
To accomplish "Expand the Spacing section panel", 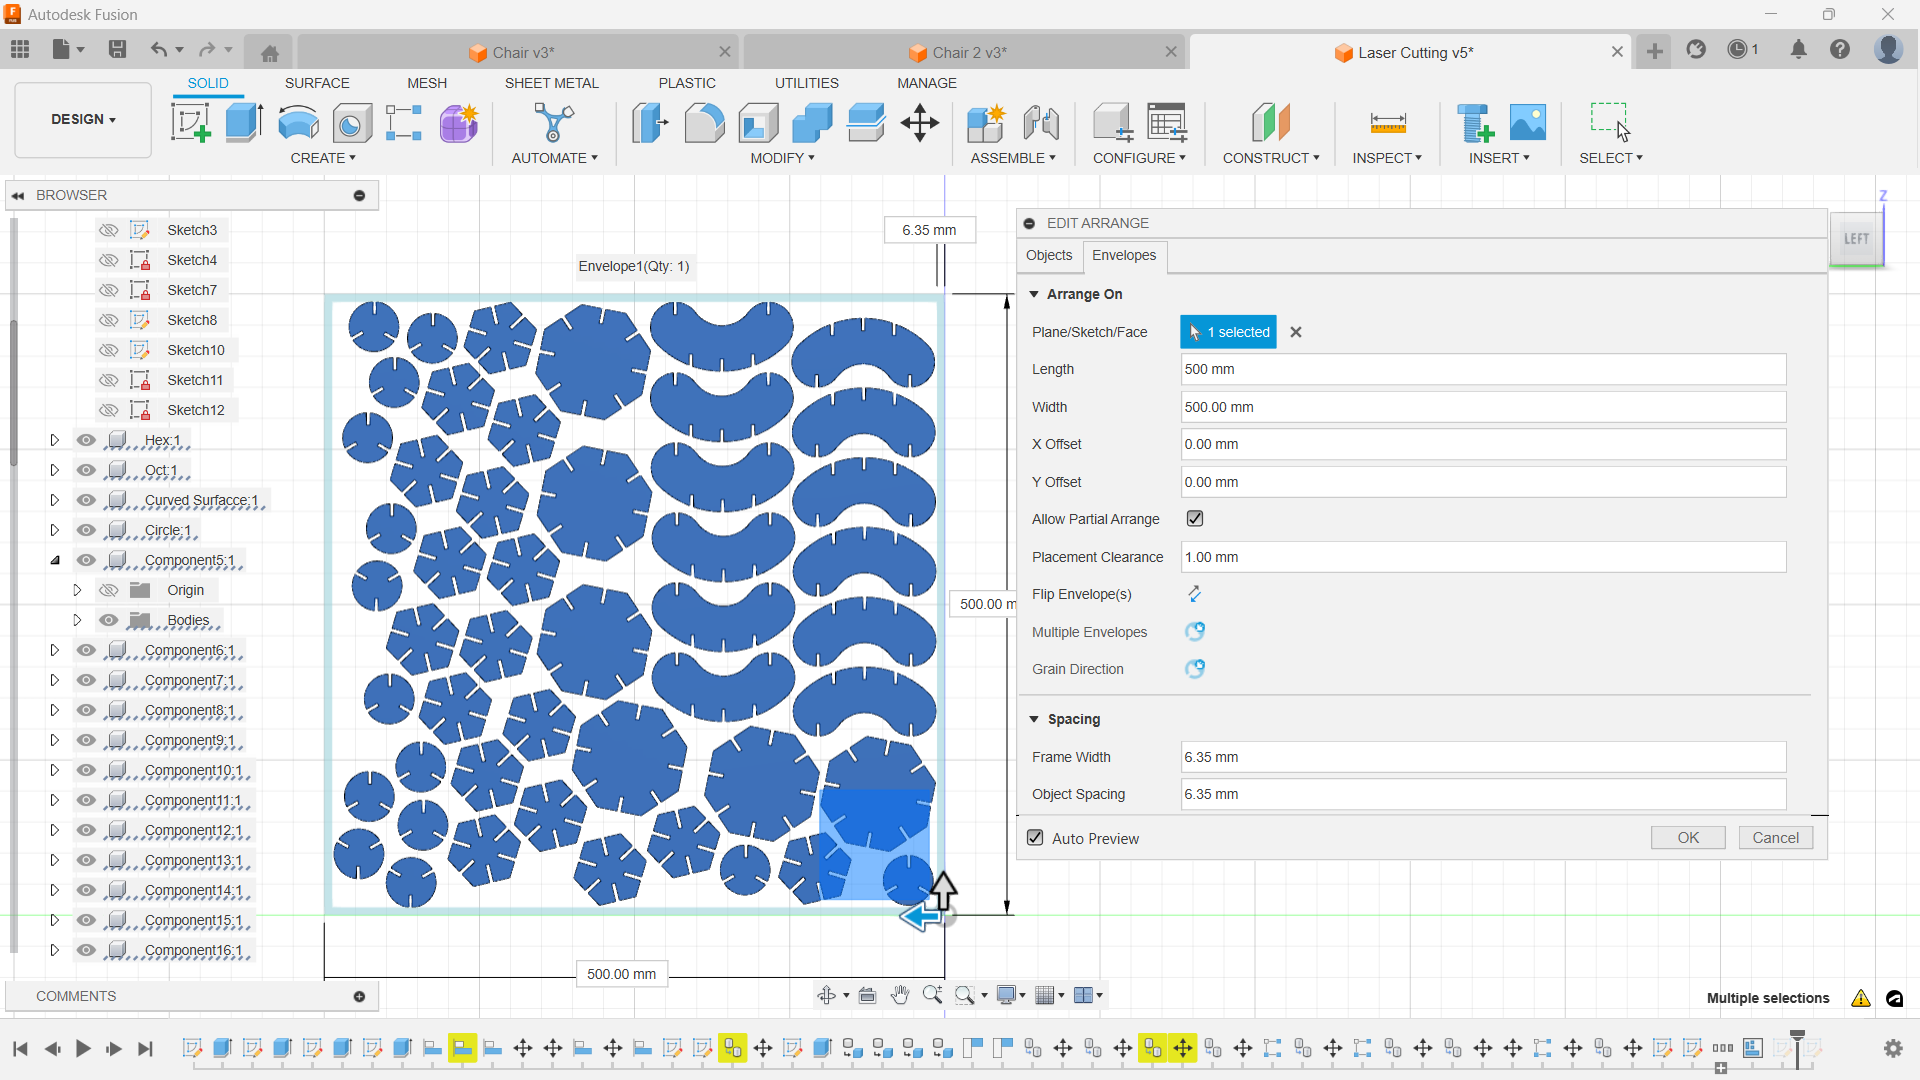I will (1035, 719).
